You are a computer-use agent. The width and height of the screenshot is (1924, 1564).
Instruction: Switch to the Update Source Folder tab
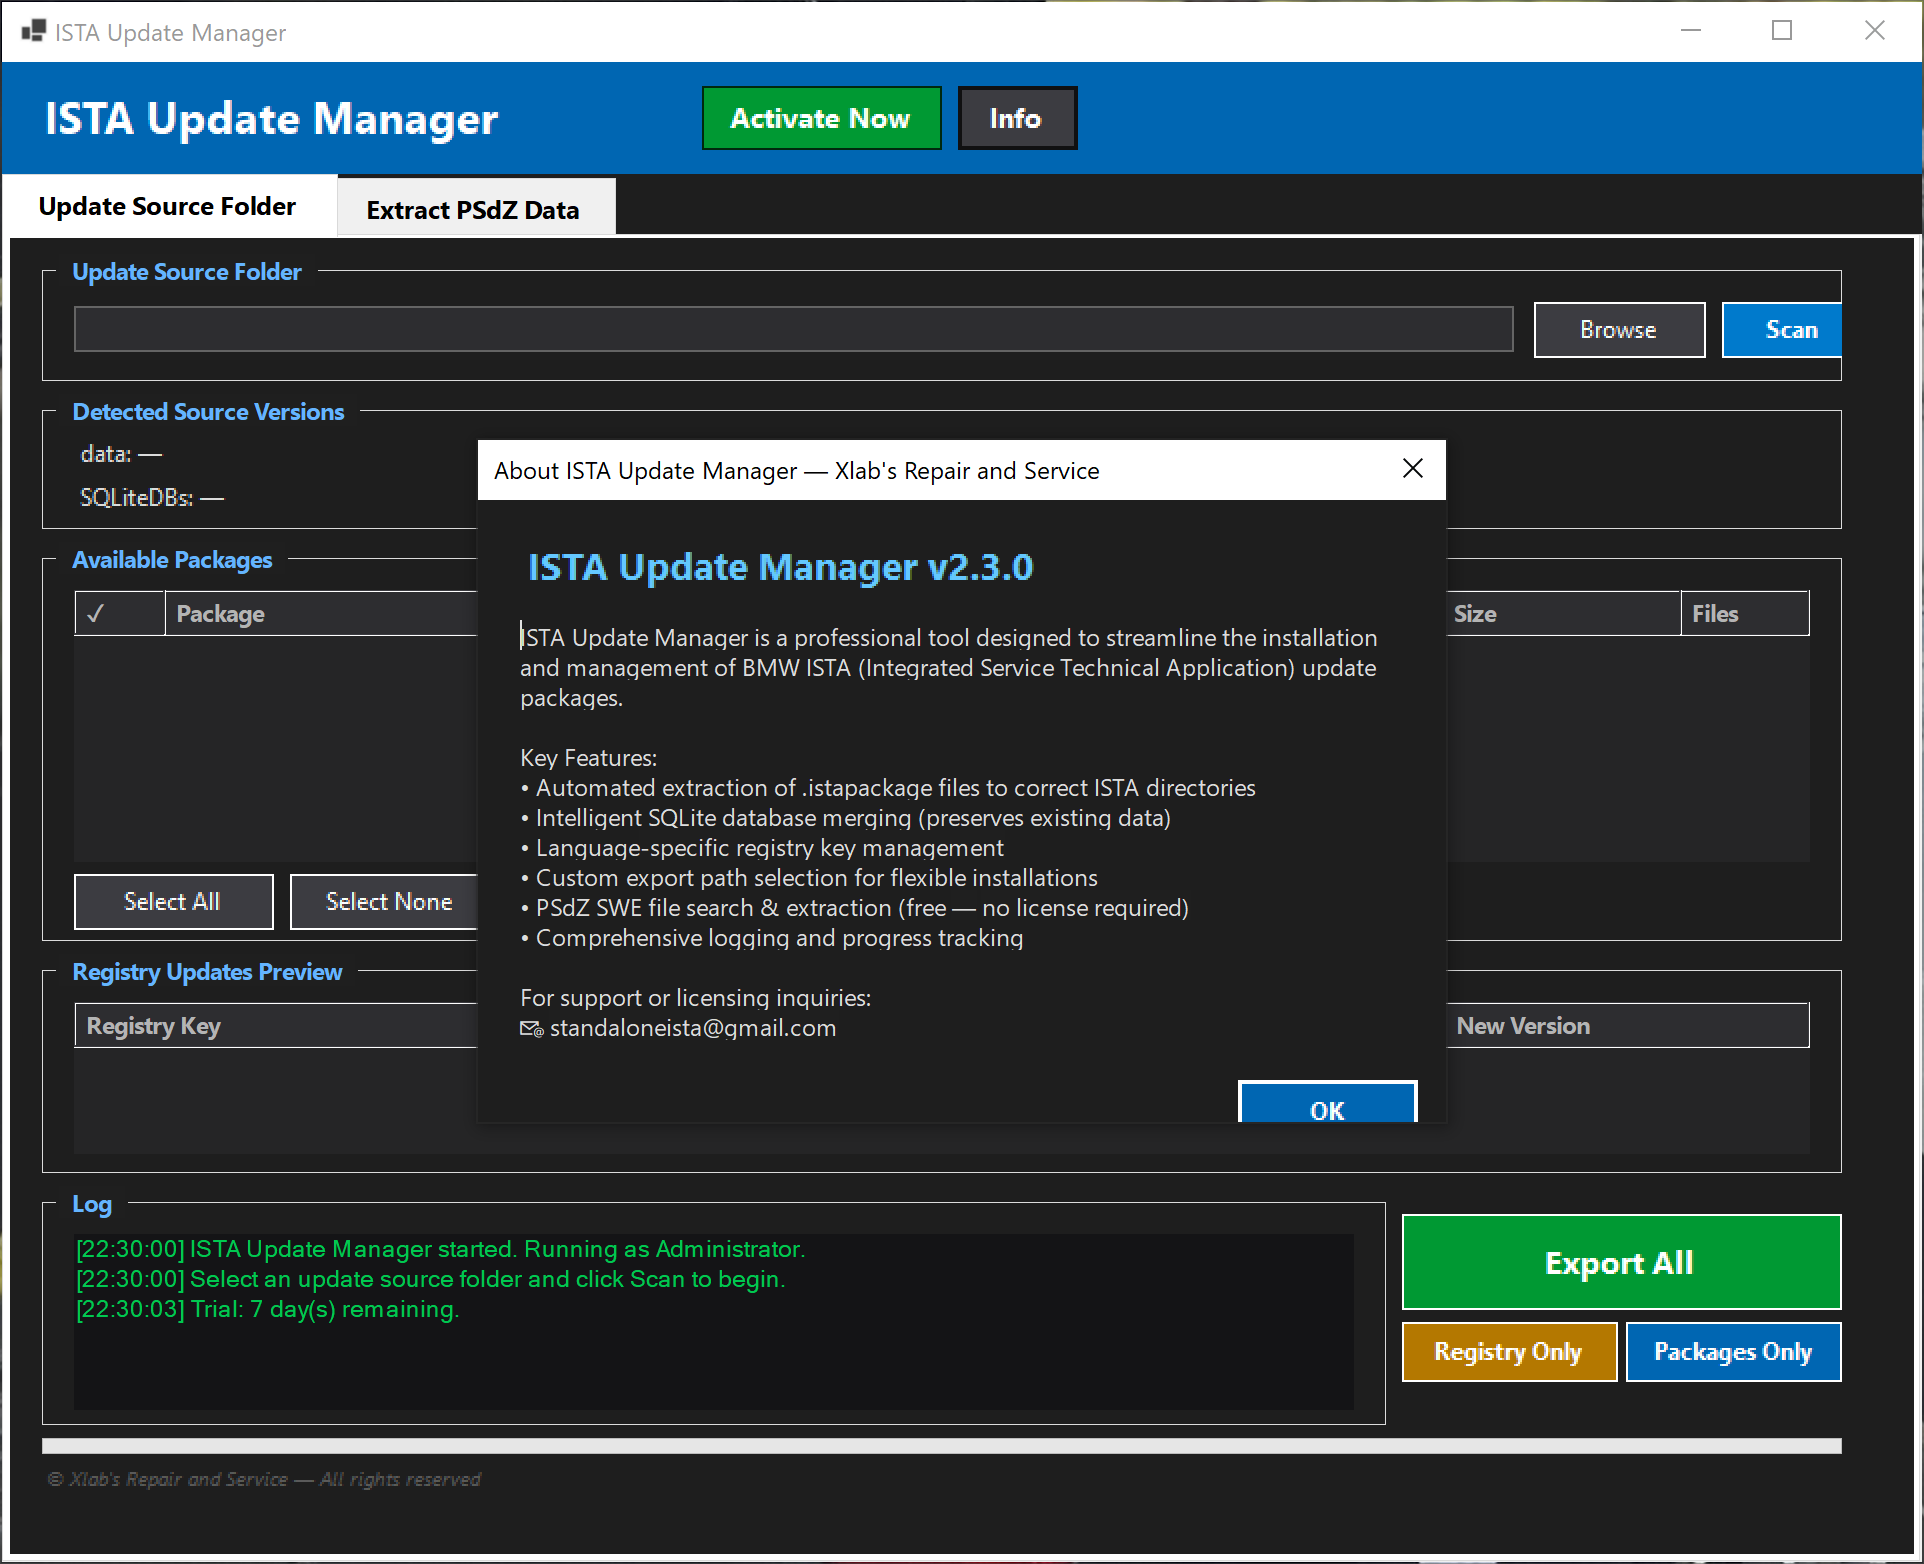(x=167, y=206)
